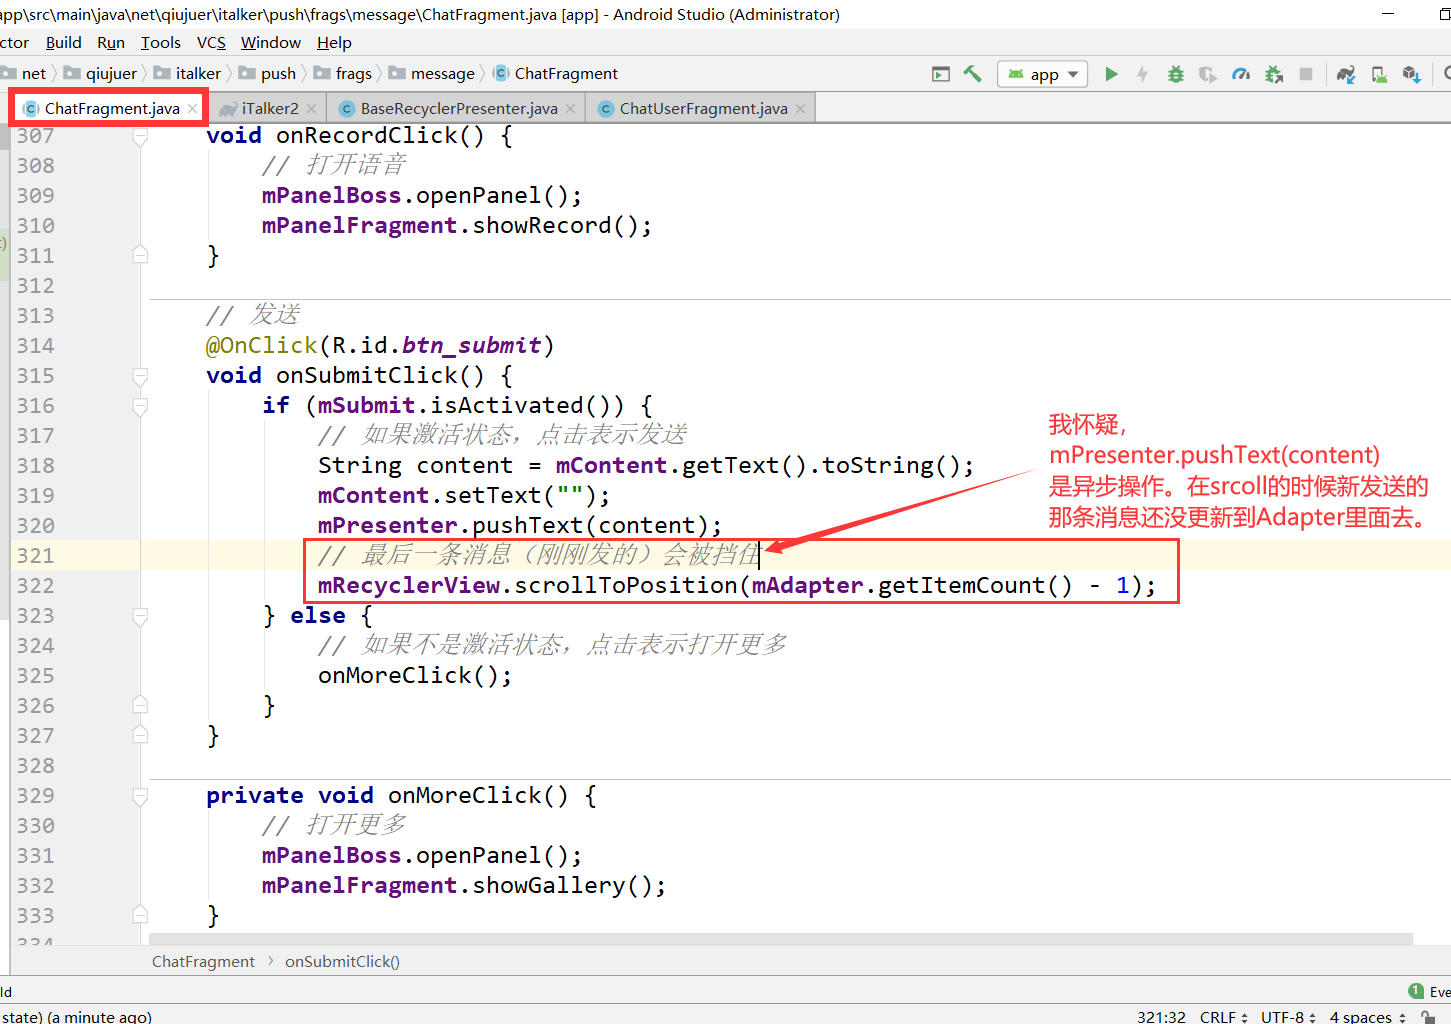Click the message breadcrumb folder

(x=432, y=74)
